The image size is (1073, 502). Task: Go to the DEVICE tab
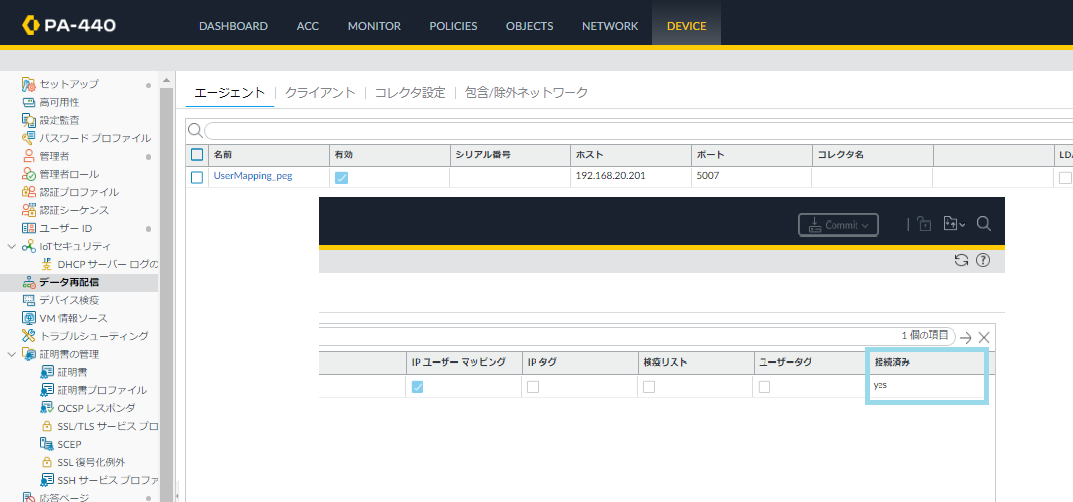click(686, 26)
